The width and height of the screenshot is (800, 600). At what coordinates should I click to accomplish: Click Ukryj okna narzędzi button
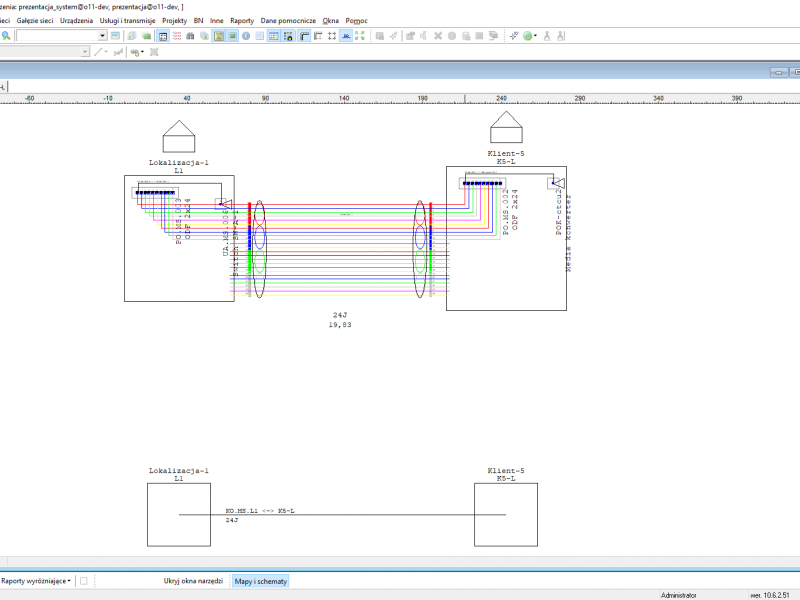click(193, 581)
